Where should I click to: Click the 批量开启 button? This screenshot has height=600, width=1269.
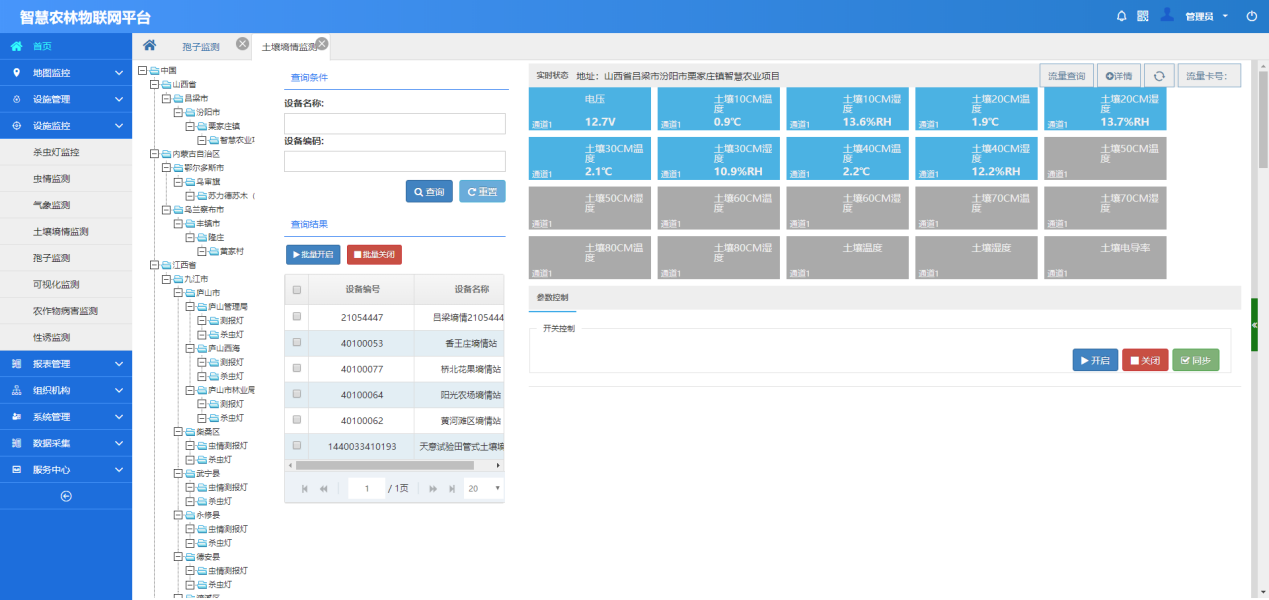[313, 255]
